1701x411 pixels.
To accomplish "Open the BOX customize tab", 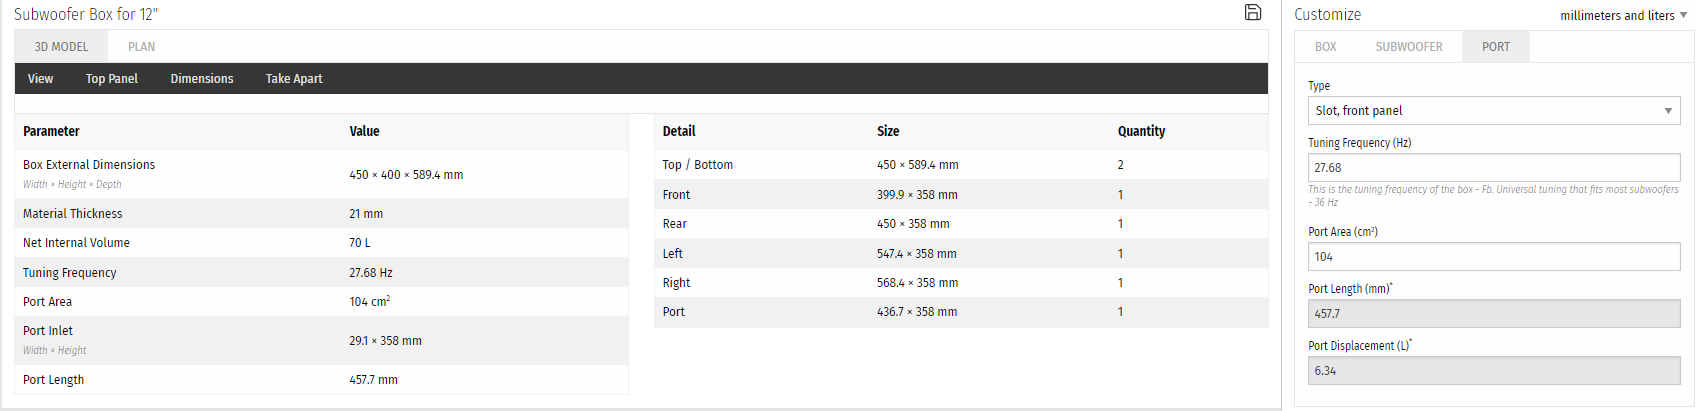I will tap(1325, 47).
